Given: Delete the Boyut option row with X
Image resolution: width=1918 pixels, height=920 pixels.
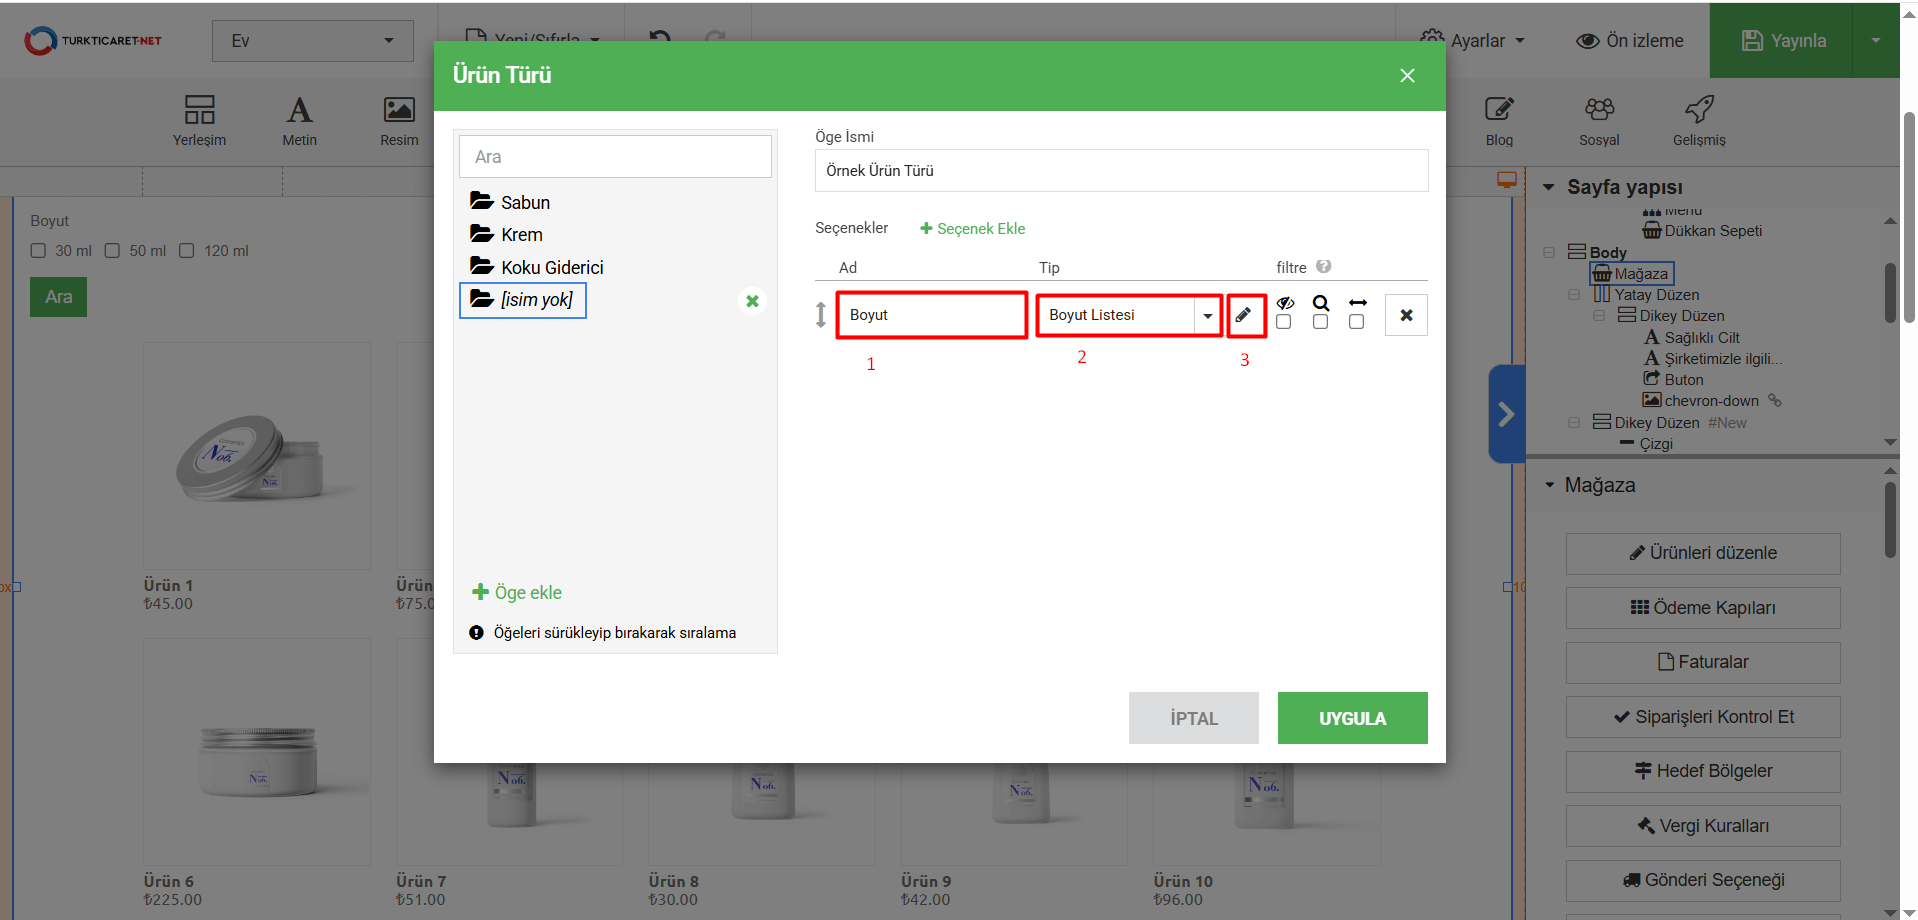Looking at the screenshot, I should [x=1406, y=315].
